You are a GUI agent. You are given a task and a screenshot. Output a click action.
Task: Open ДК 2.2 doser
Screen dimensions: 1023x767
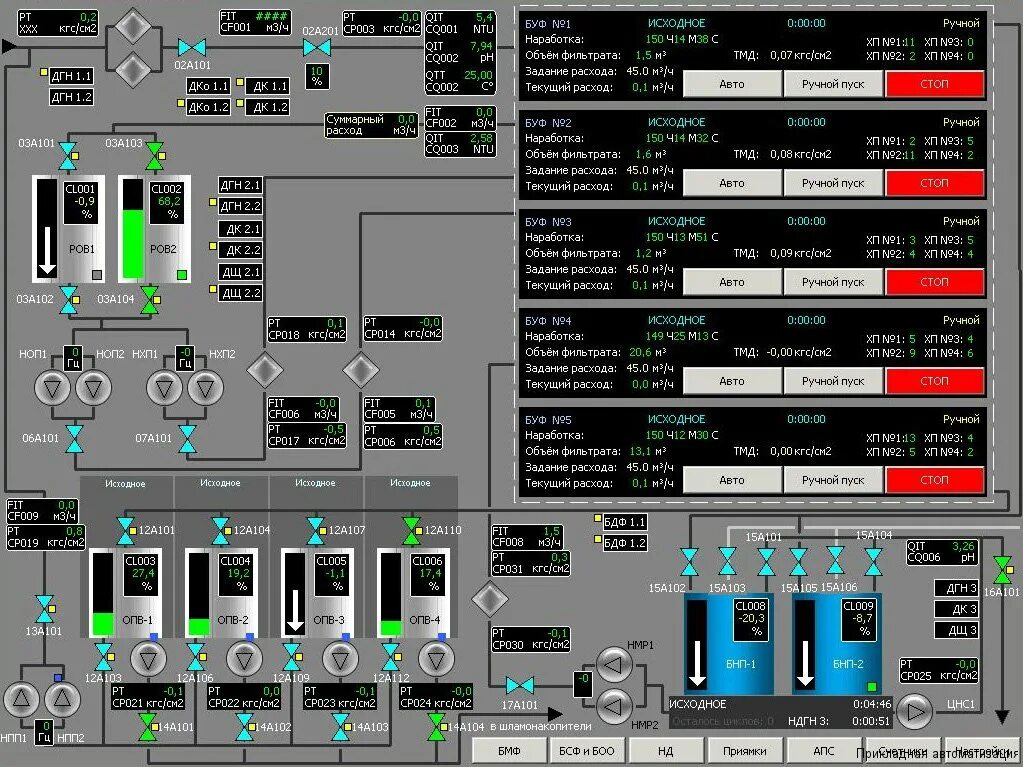tap(240, 250)
